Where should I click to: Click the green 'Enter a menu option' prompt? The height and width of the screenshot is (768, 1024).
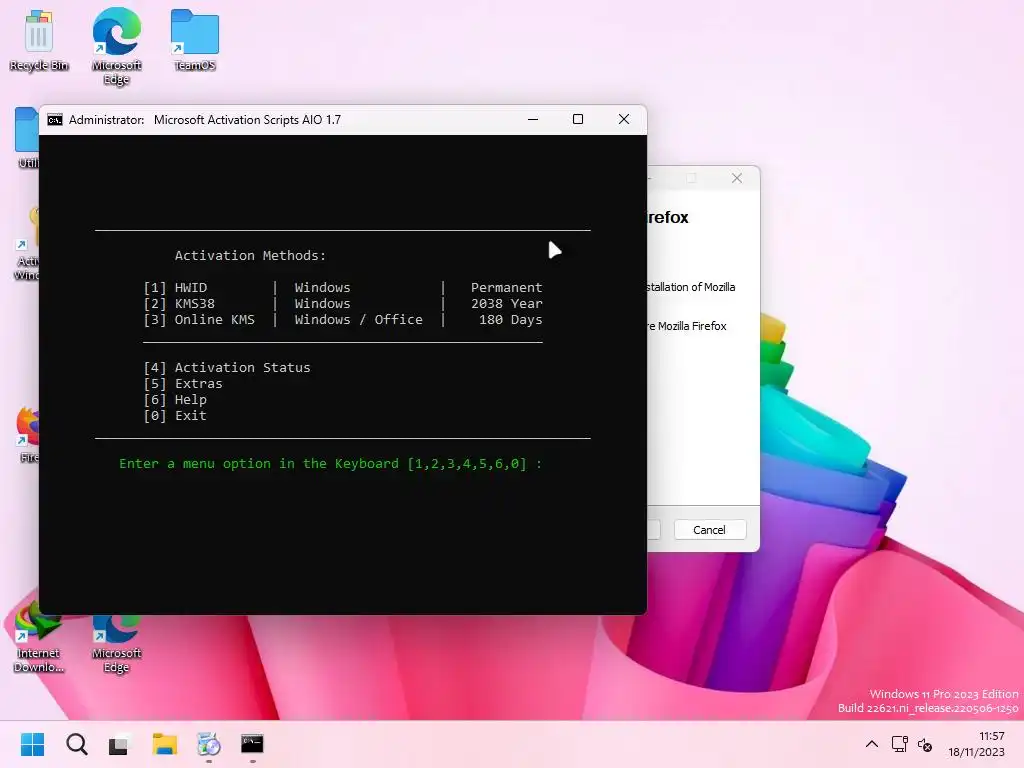[330, 464]
